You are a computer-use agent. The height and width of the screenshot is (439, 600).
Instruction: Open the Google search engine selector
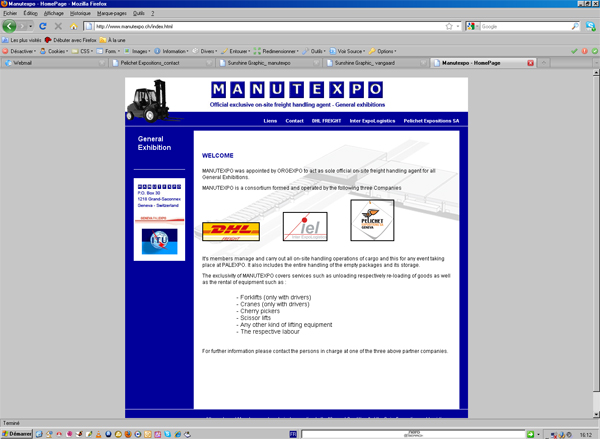pyautogui.click(x=473, y=26)
